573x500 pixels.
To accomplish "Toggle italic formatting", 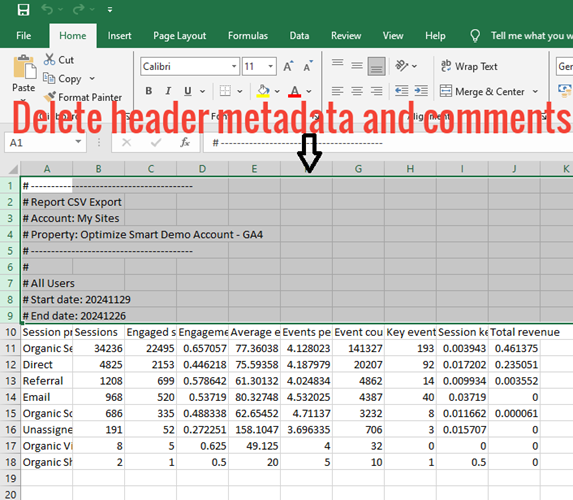I will click(168, 91).
